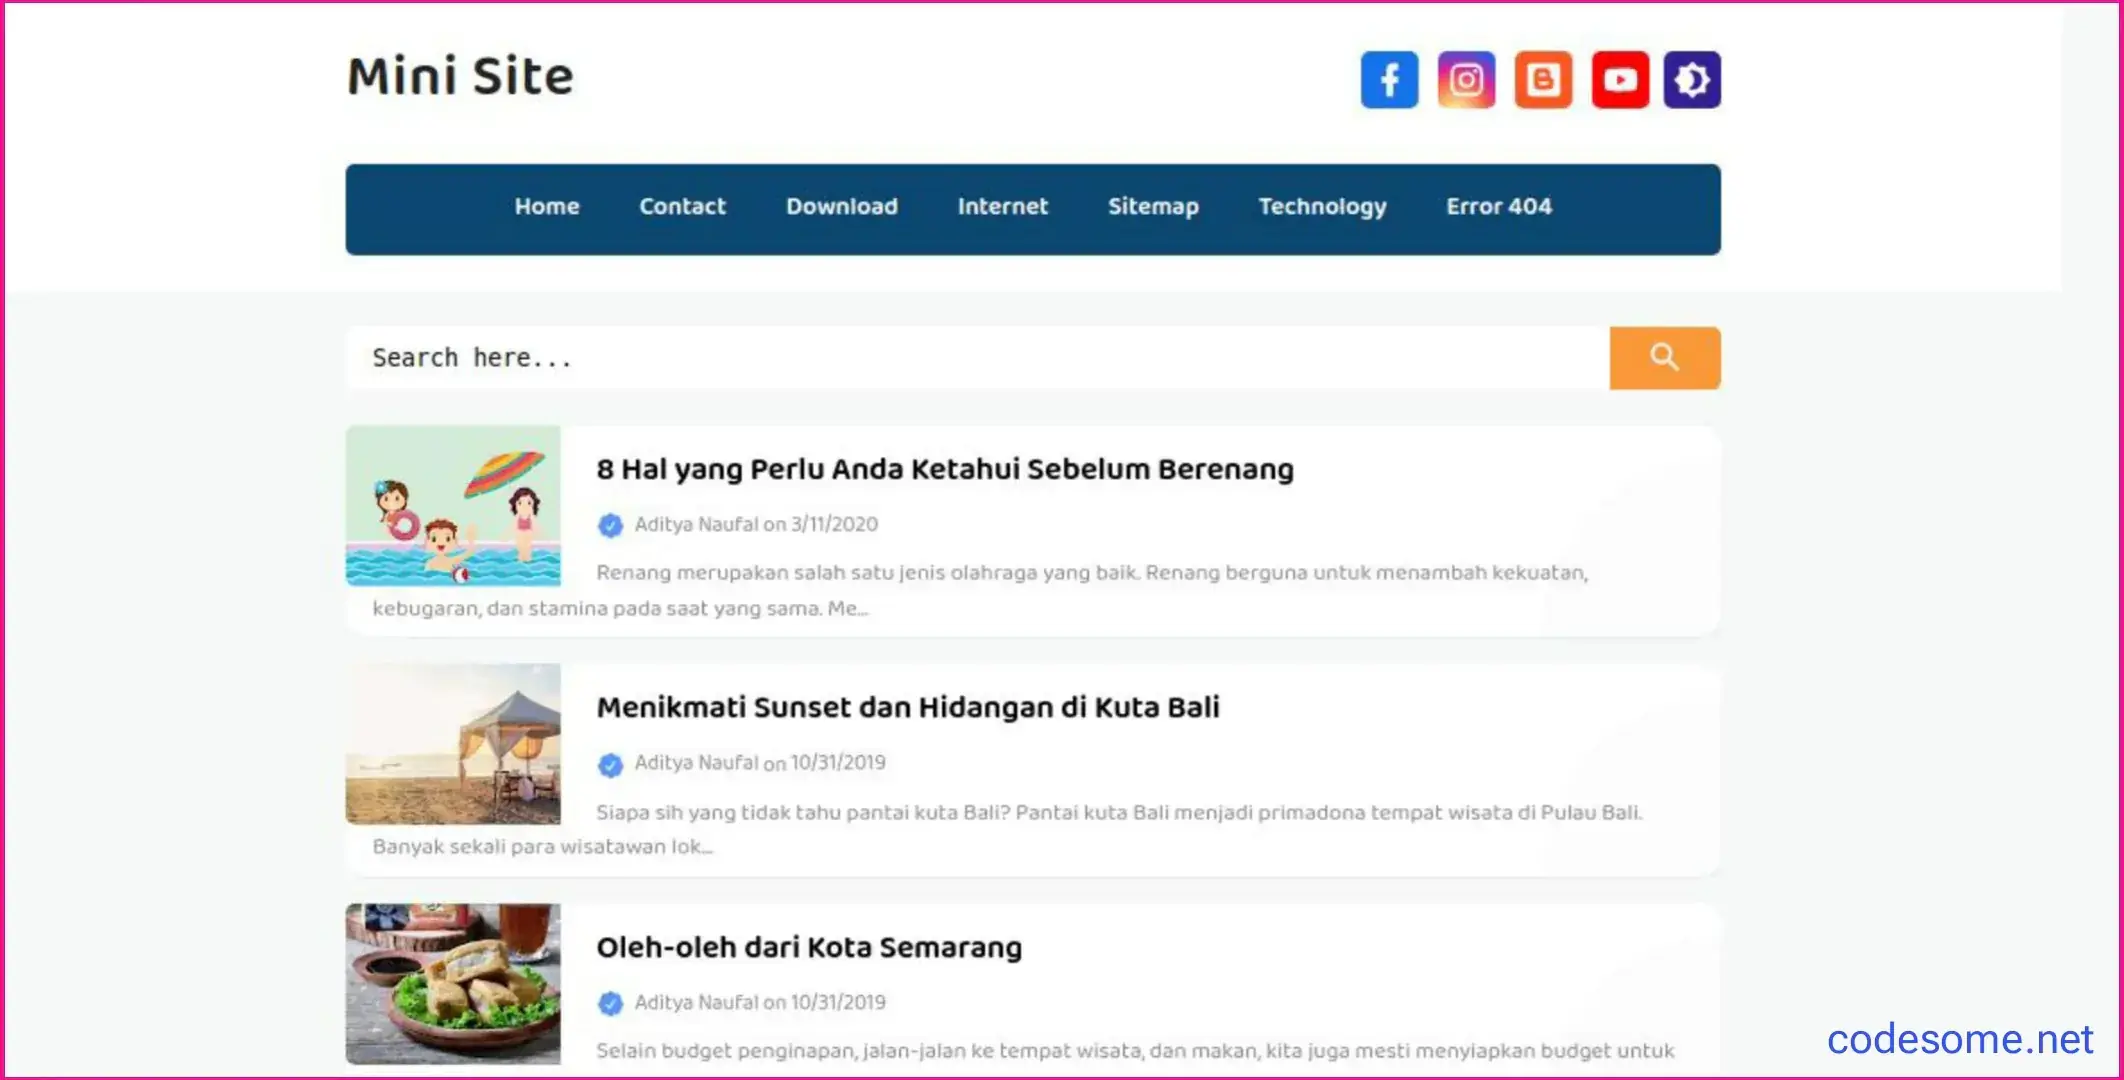Select Download in navigation bar
Viewport: 2124px width, 1080px height.
coord(841,207)
